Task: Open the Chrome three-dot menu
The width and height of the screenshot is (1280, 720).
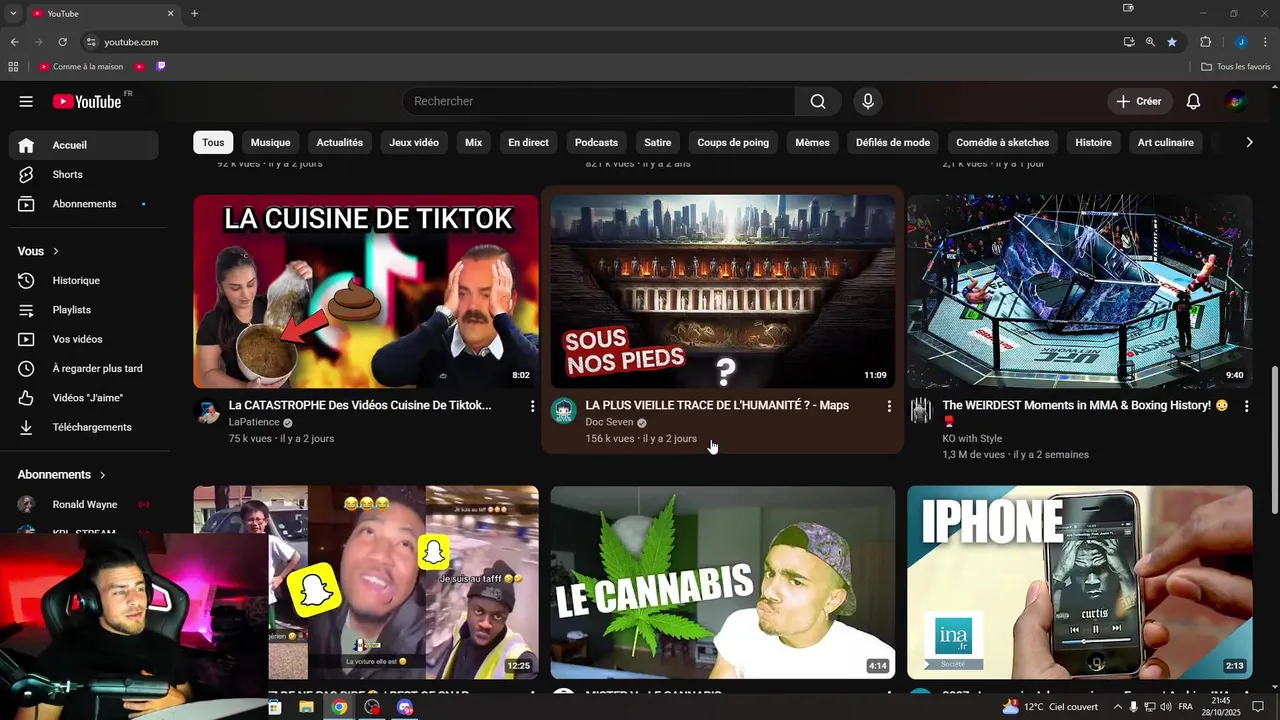Action: pyautogui.click(x=1265, y=42)
